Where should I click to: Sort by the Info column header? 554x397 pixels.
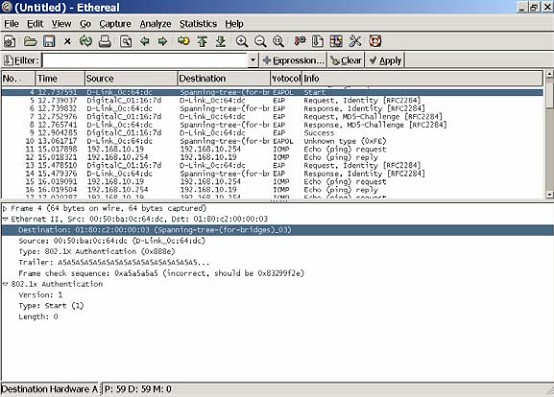coord(423,78)
